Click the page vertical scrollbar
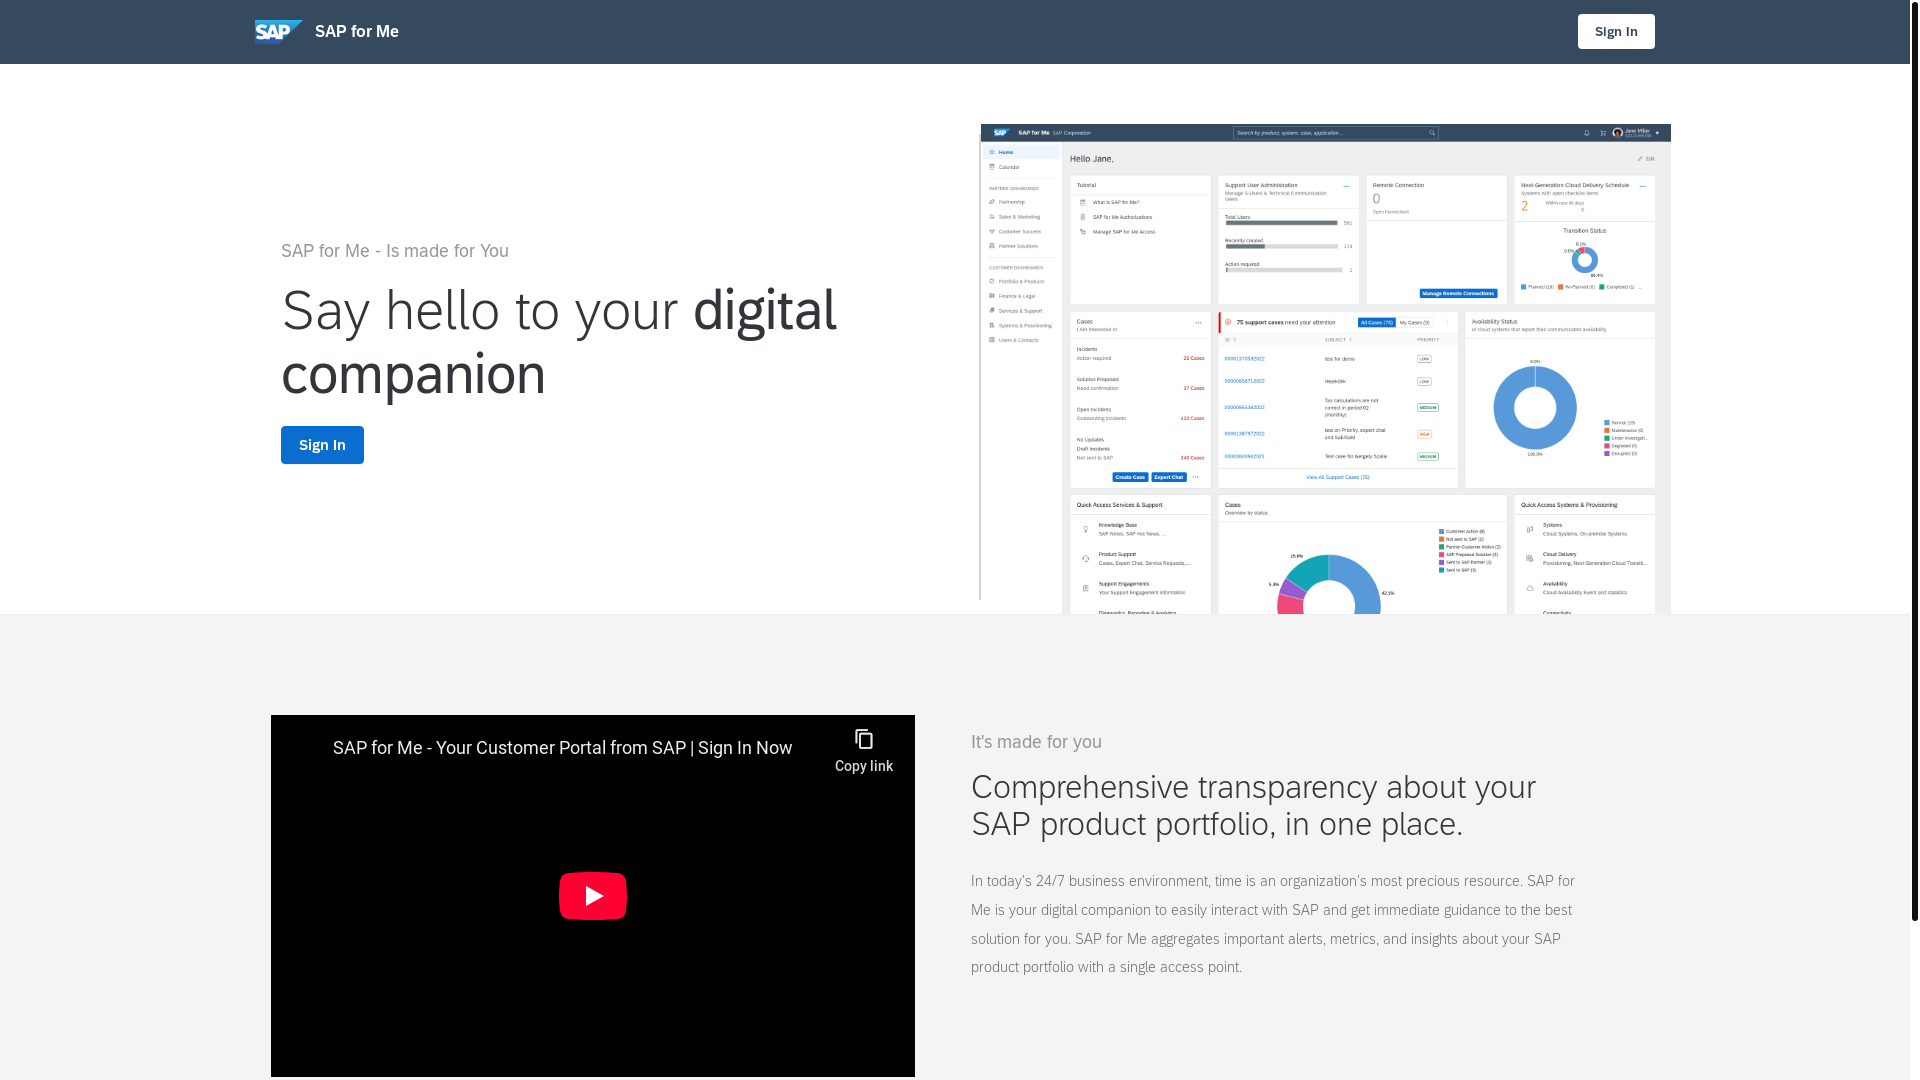The width and height of the screenshot is (1920, 1080). pyautogui.click(x=1914, y=460)
